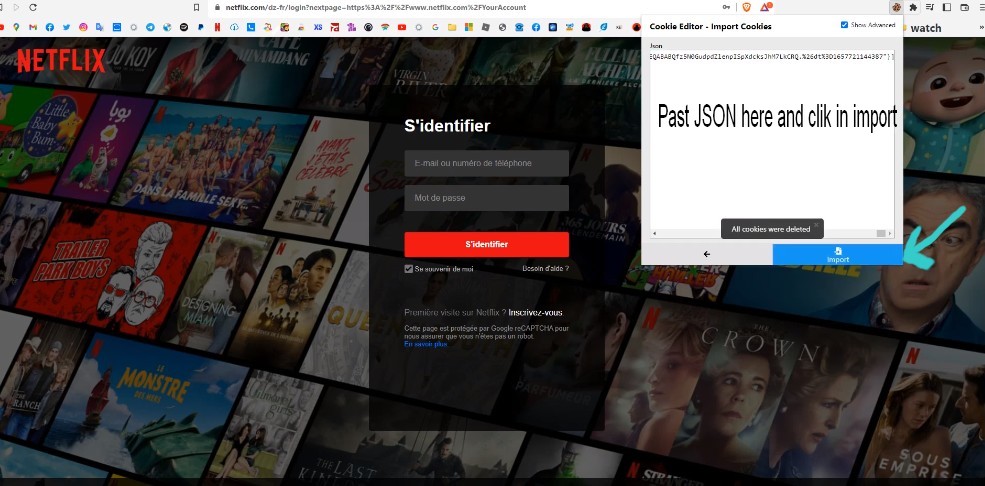Dismiss the 'All cookies were deleted' notification
The width and height of the screenshot is (985, 486).
[815, 224]
